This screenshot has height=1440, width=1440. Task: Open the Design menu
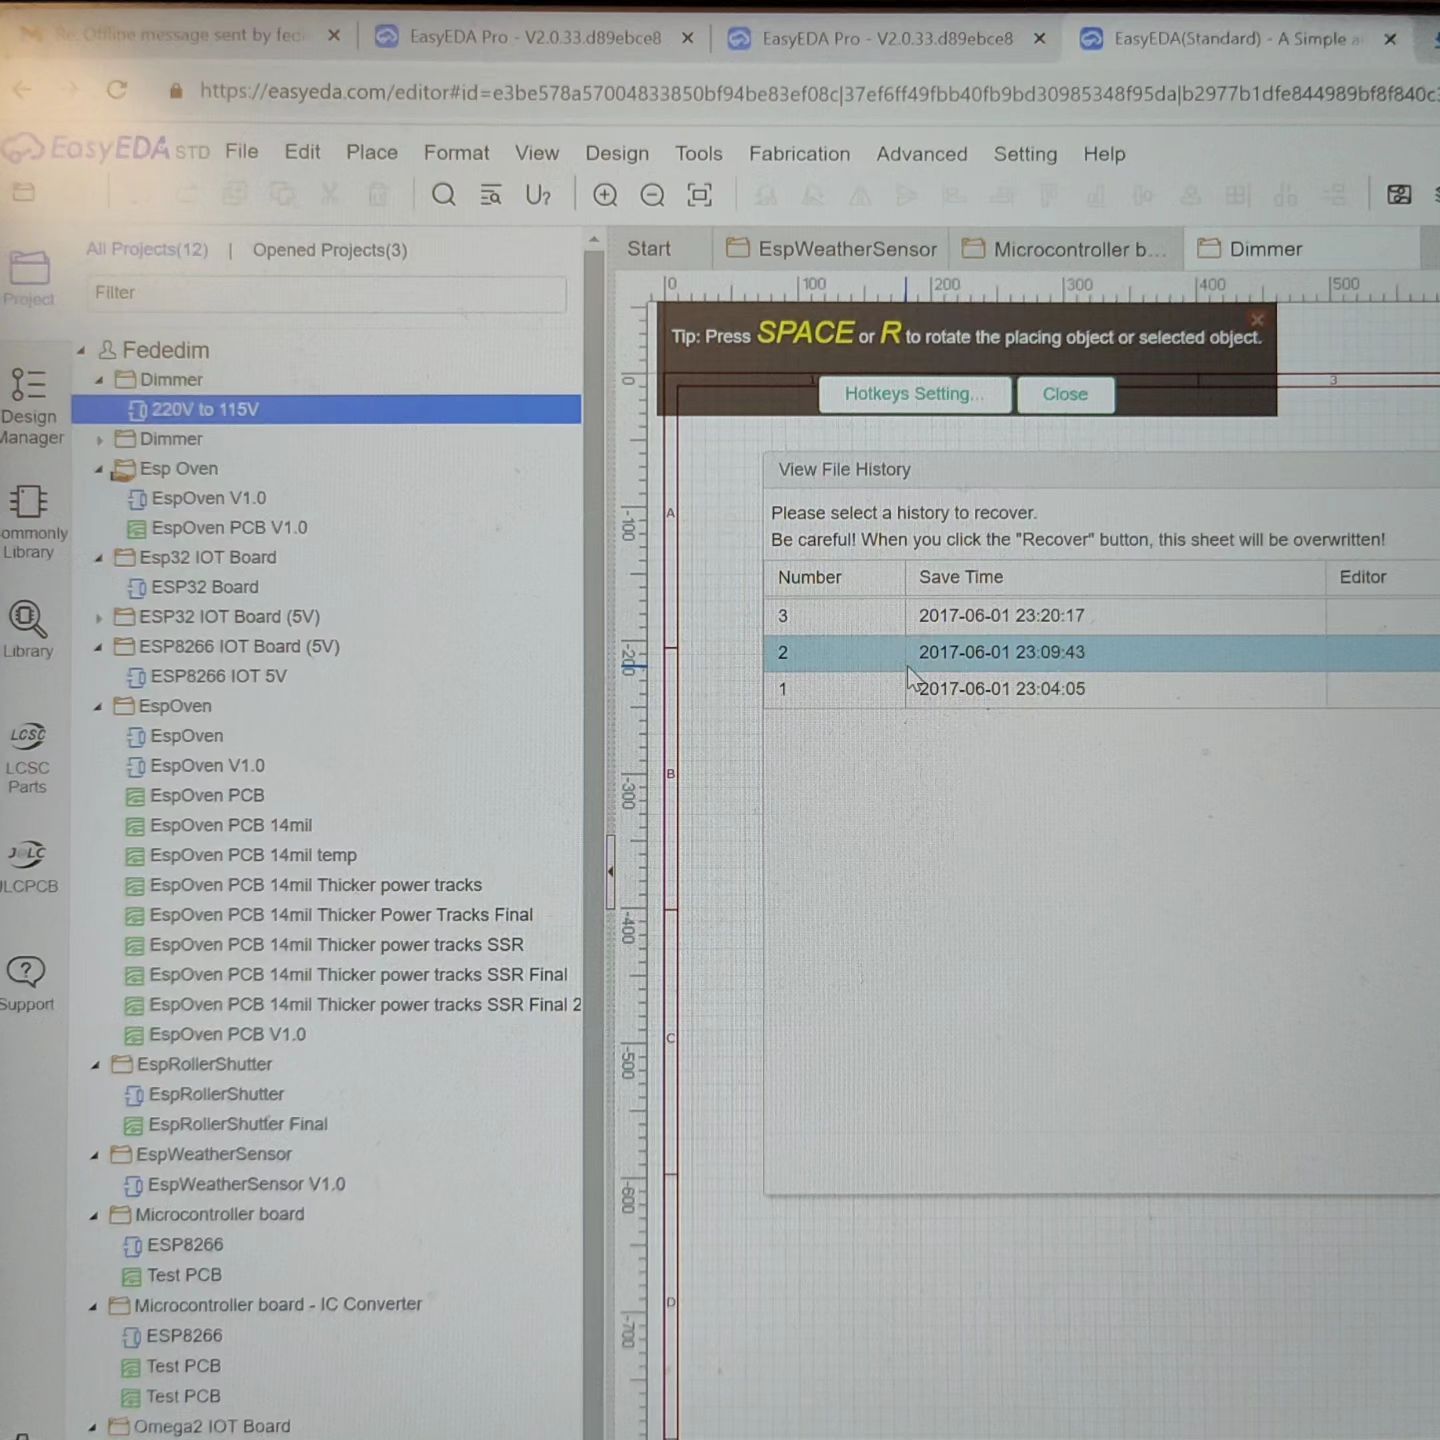(x=617, y=153)
